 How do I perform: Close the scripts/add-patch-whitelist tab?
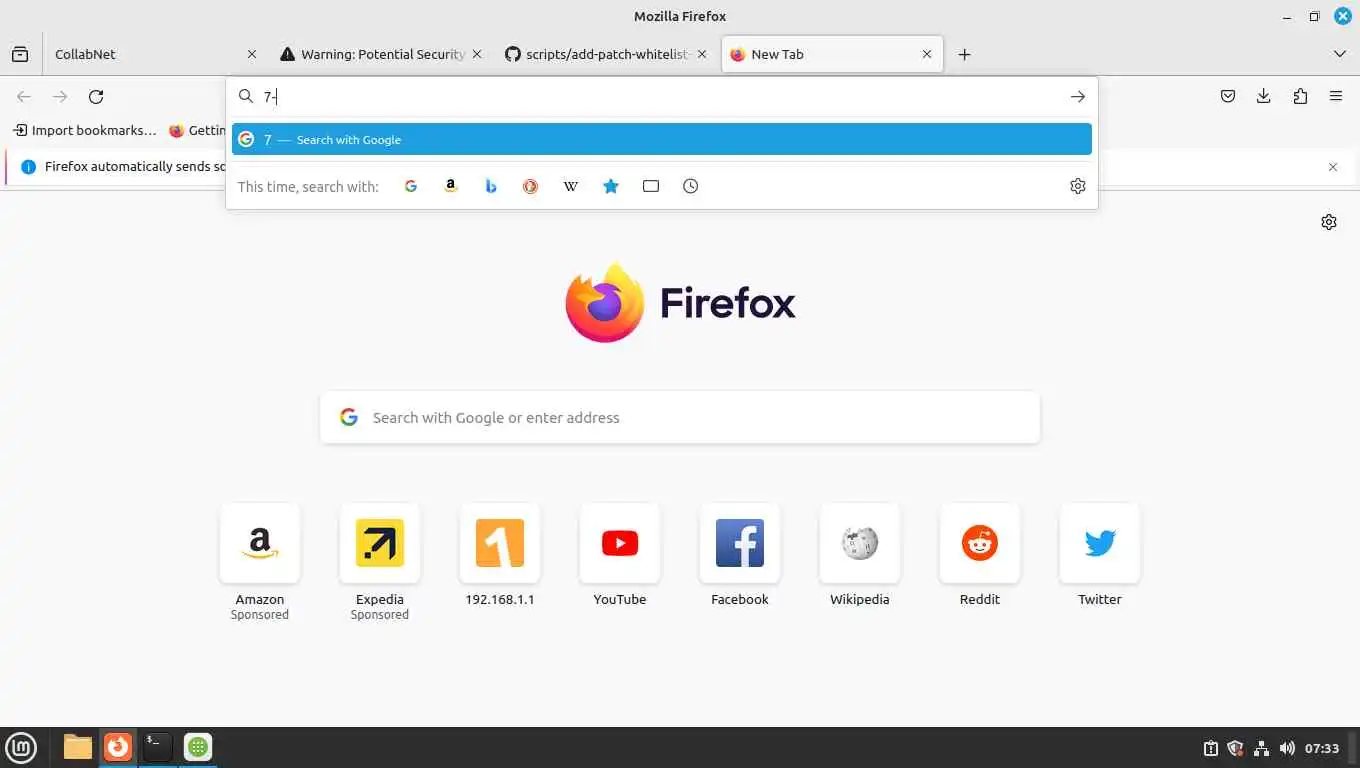(x=702, y=54)
